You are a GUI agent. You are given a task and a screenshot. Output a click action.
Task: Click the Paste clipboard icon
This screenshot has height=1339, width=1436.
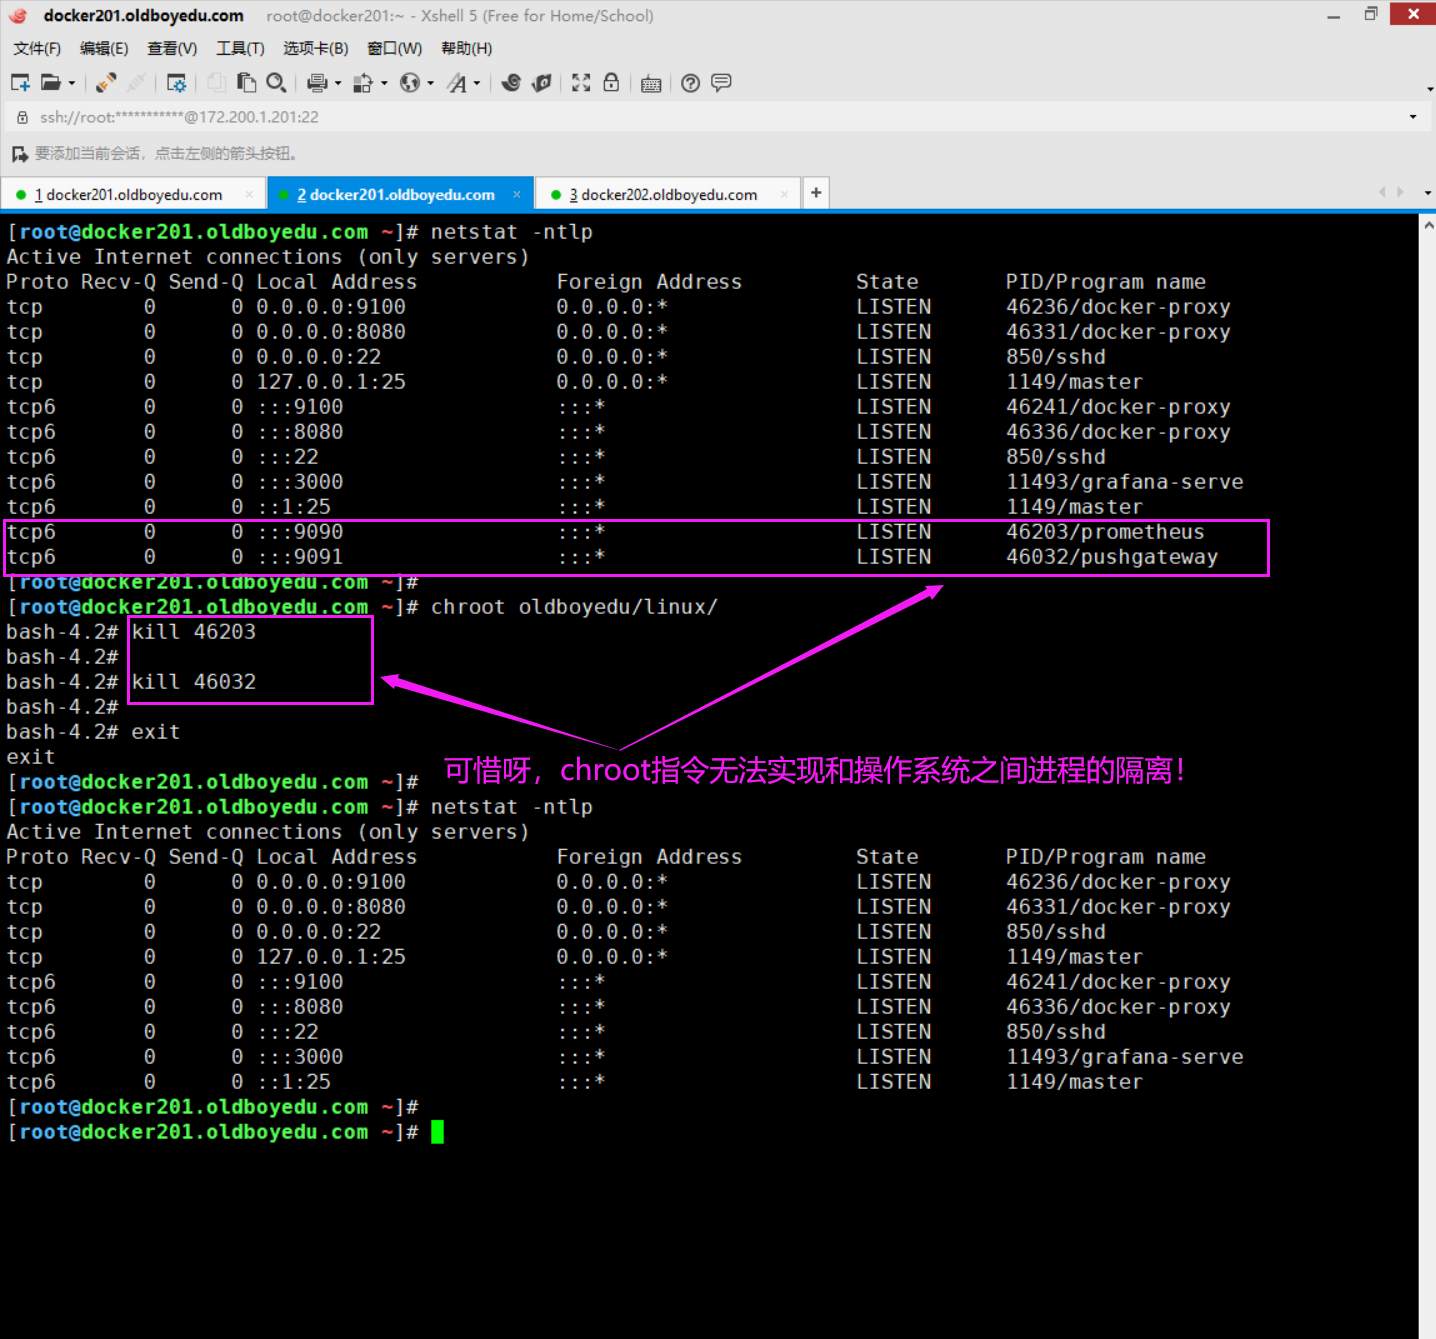246,83
